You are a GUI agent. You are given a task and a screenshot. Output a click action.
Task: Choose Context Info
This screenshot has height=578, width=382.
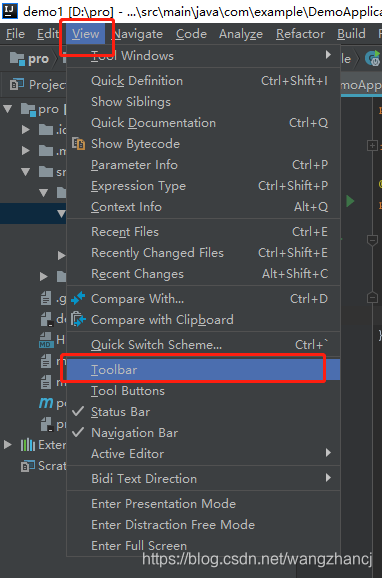click(203, 207)
